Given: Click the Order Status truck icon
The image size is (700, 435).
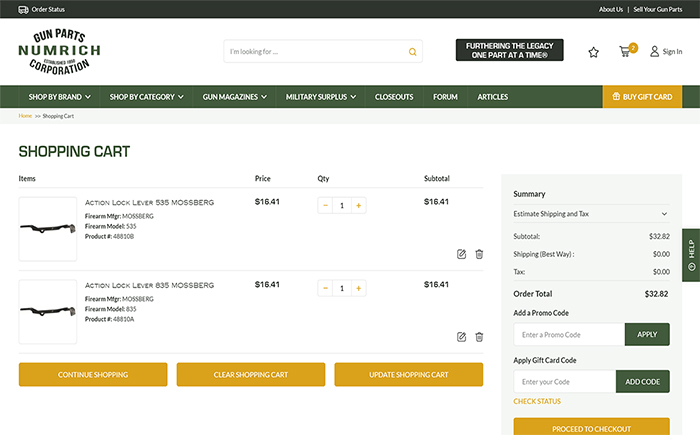Looking at the screenshot, I should [23, 9].
